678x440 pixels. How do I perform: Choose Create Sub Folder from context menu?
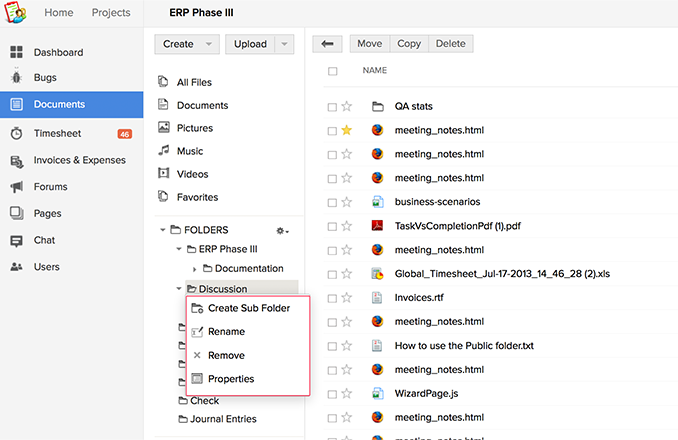[248, 308]
